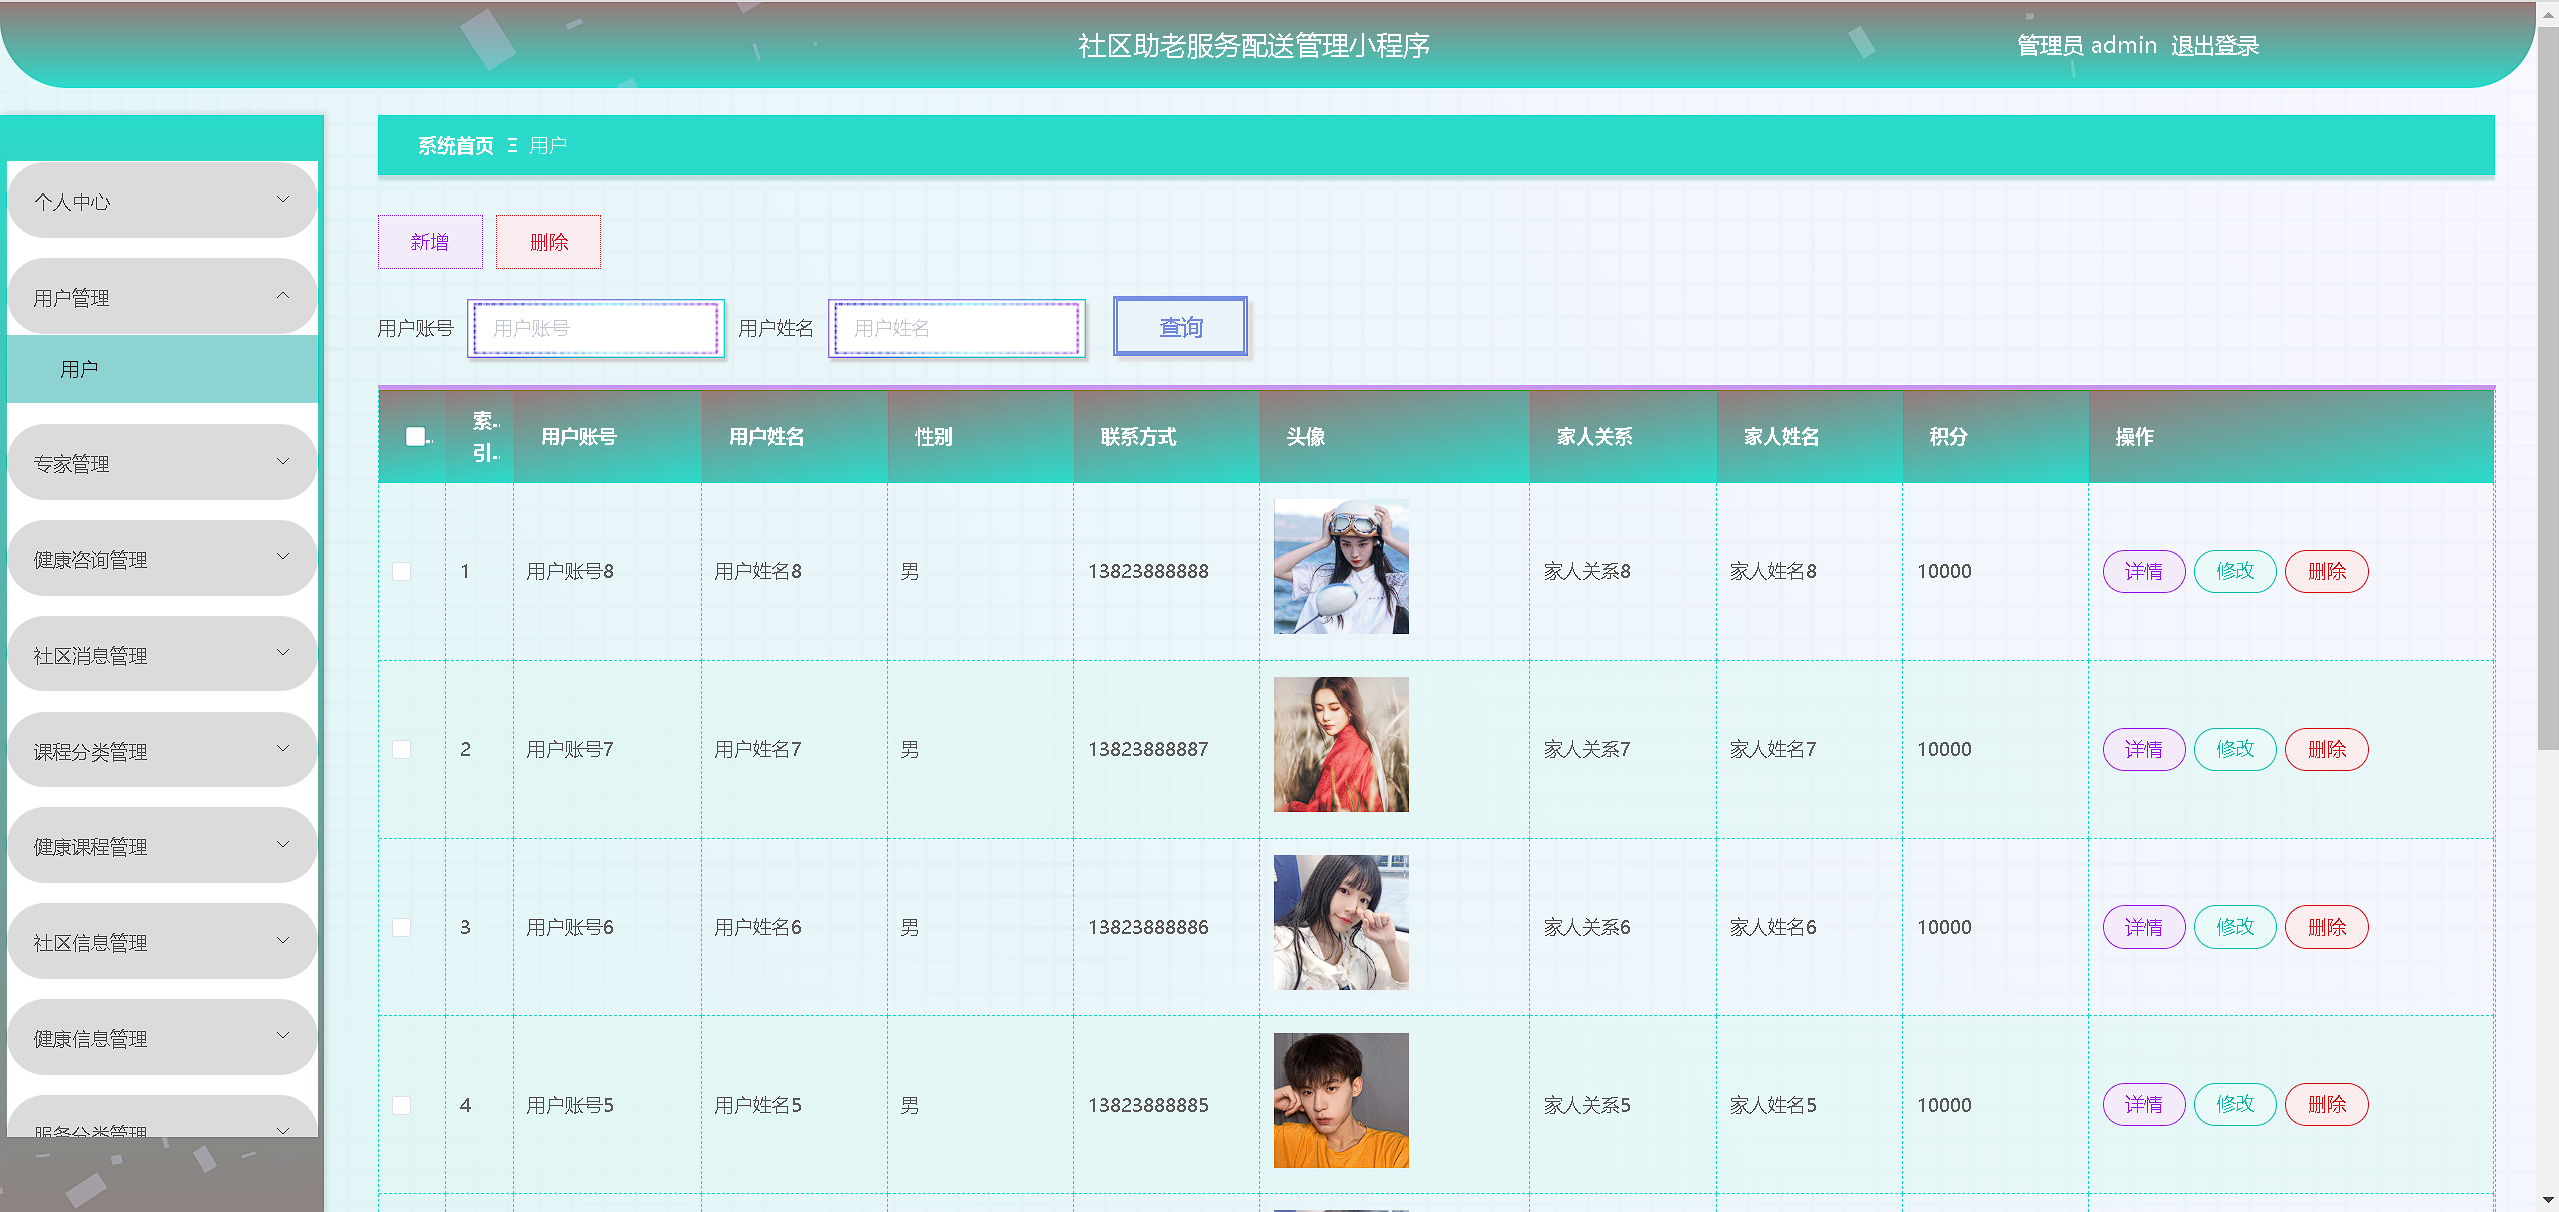
Task: Check the row checkbox for 用户账号8
Action: coord(402,571)
